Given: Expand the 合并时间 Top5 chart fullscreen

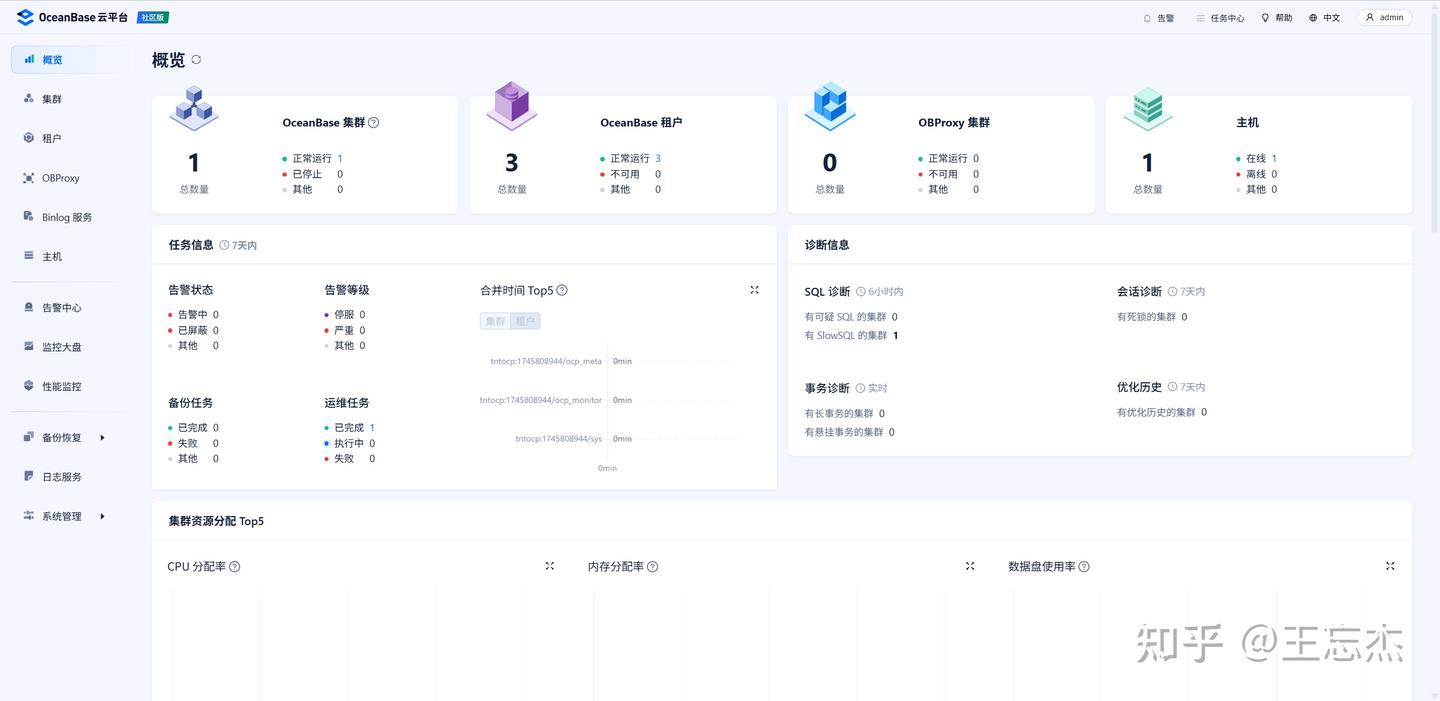Looking at the screenshot, I should [755, 290].
